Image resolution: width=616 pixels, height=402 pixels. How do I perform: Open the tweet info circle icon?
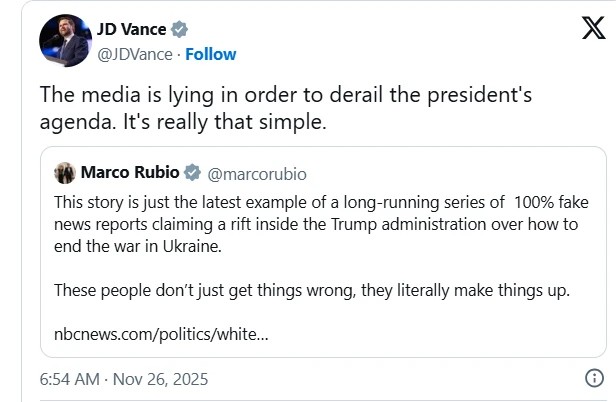coord(593,379)
